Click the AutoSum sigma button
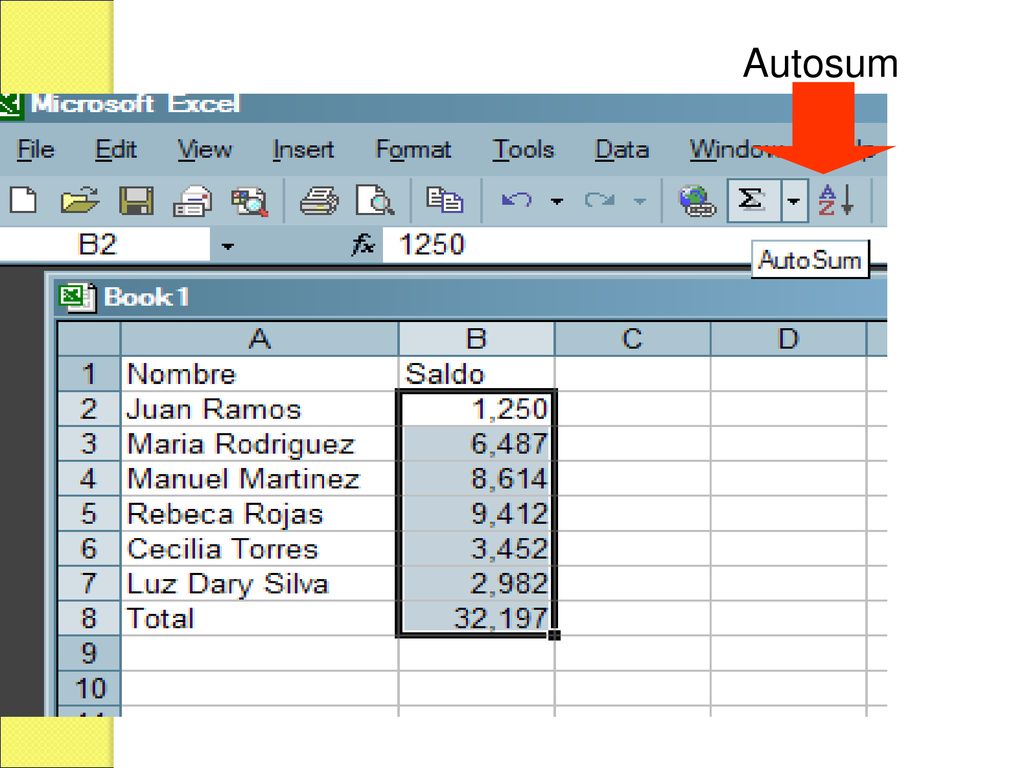The height and width of the screenshot is (768, 1024). (x=753, y=200)
